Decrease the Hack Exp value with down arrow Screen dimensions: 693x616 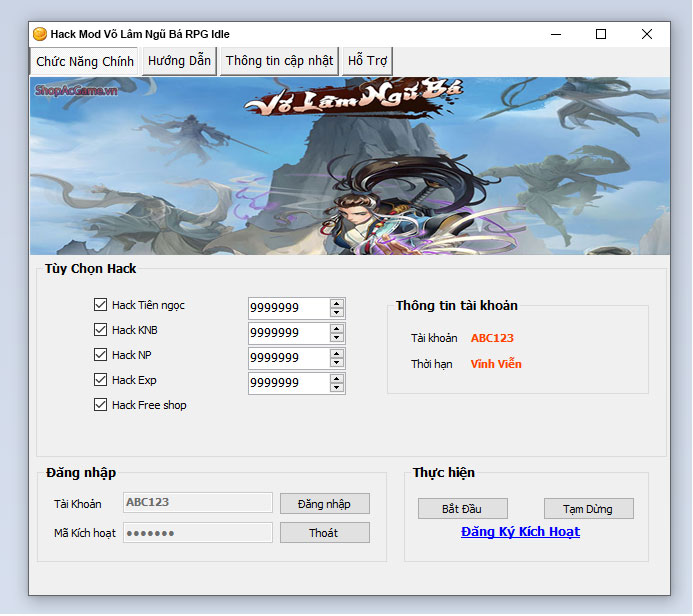[337, 388]
